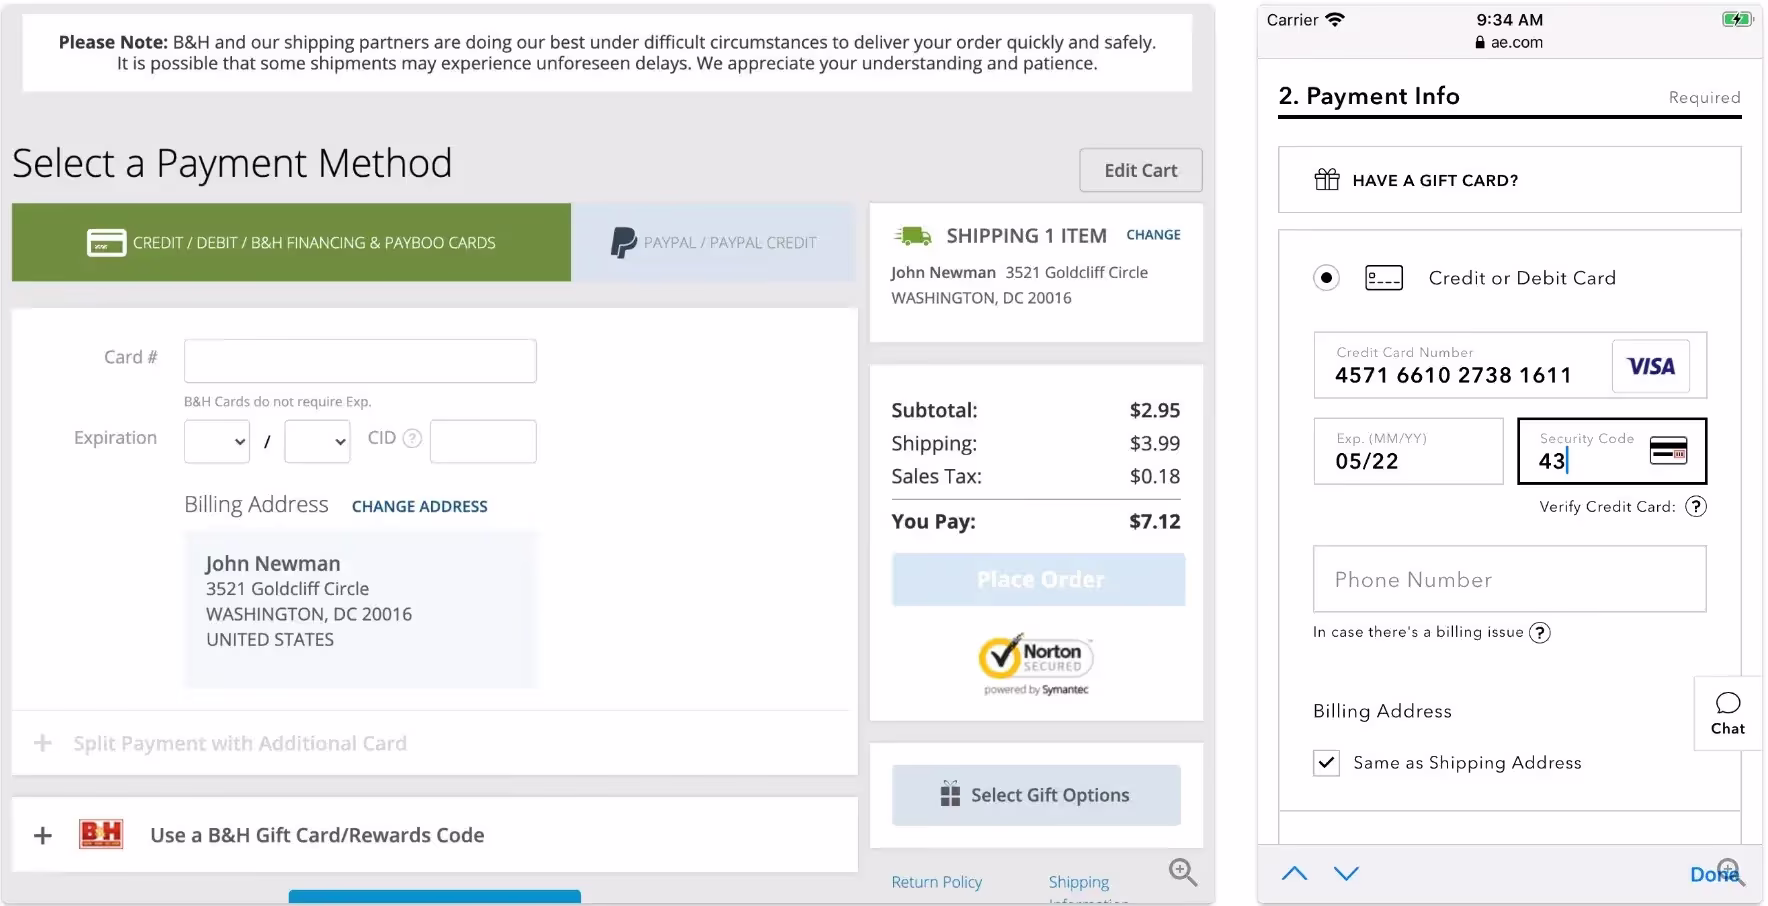The height and width of the screenshot is (906, 1768).
Task: Tap the next field down arrow
Action: click(1346, 873)
